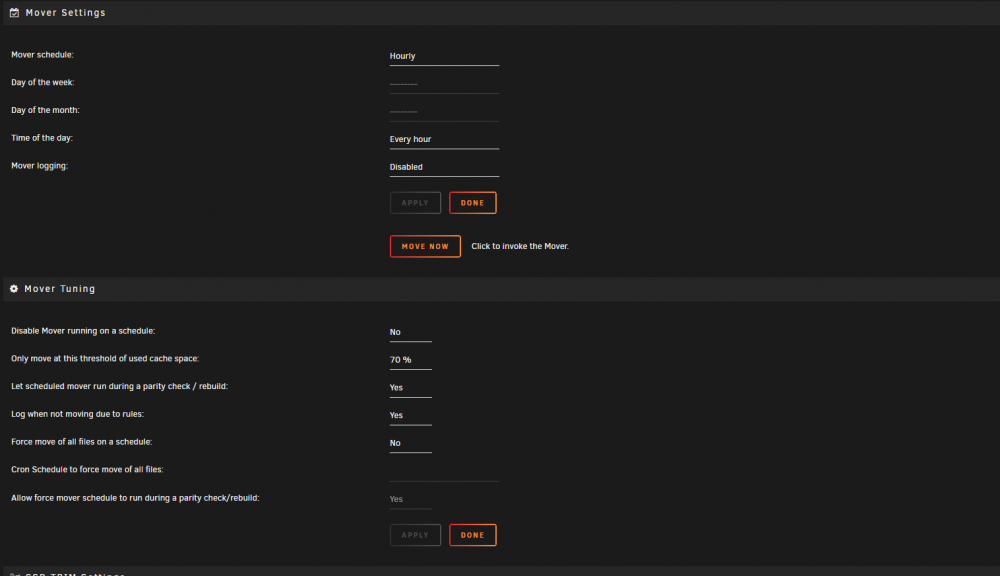Click Apply in Mover Settings
The width and height of the screenshot is (1000, 576).
[415, 203]
